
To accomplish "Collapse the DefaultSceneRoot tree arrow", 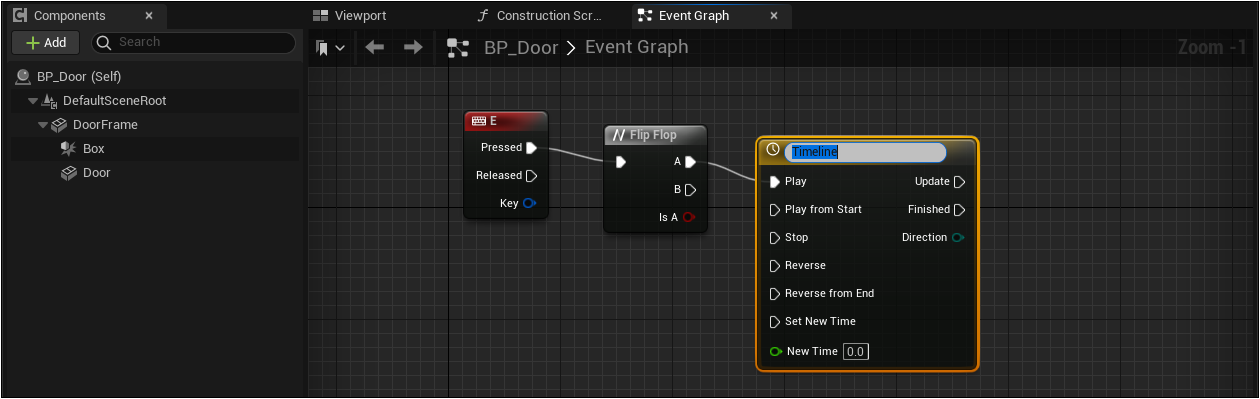I will 33,101.
